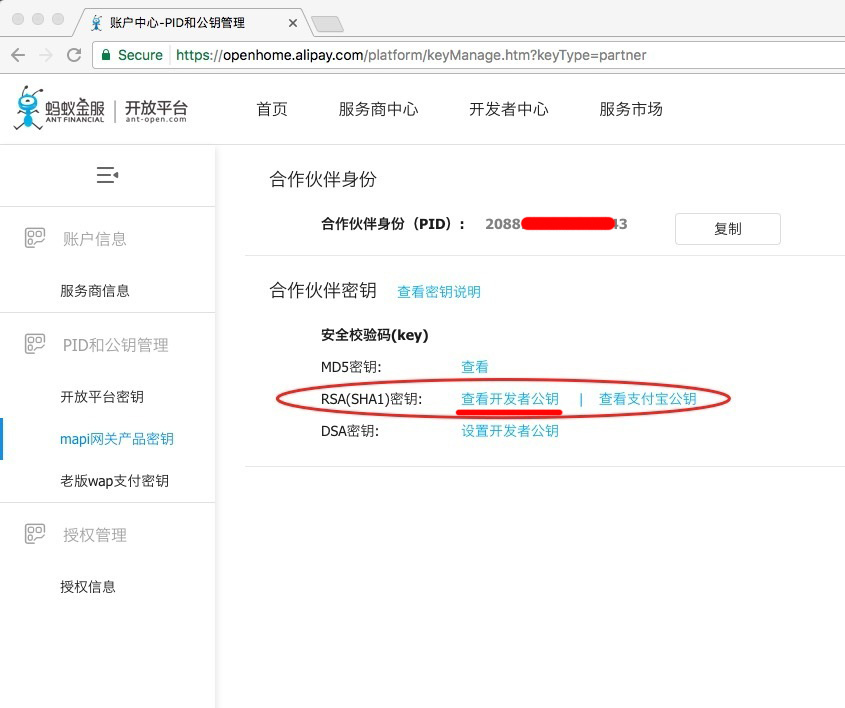This screenshot has width=845, height=708.
Task: Click the PID和公钥管理 section icon
Action: [35, 345]
